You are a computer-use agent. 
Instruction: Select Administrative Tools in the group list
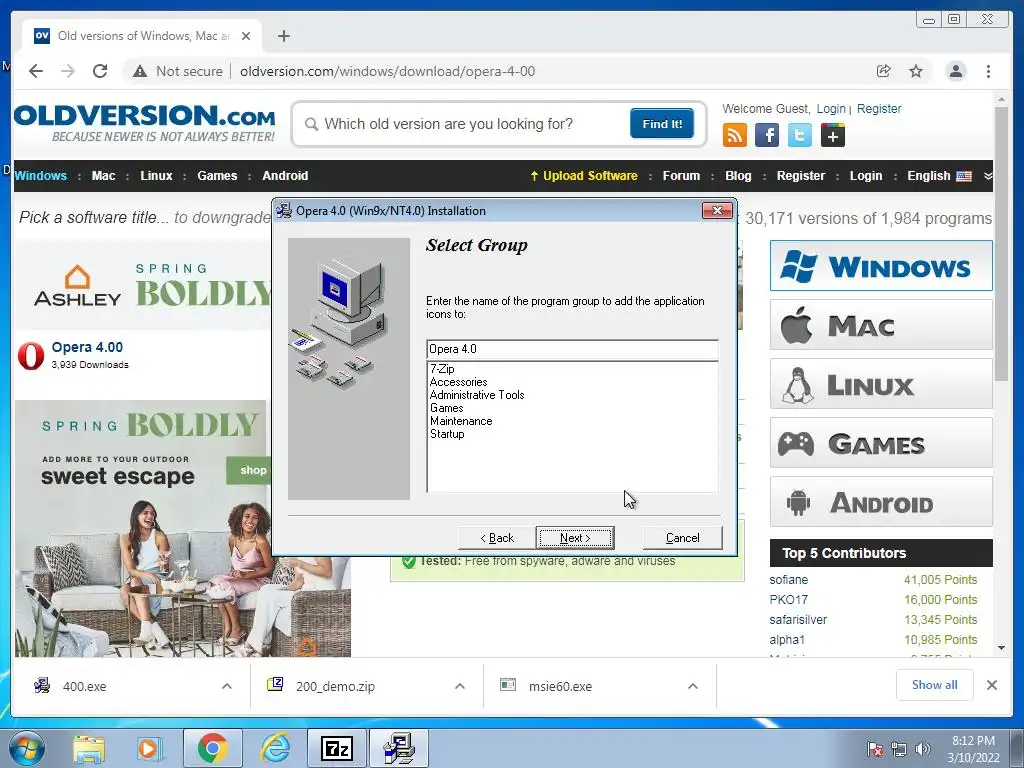point(477,395)
